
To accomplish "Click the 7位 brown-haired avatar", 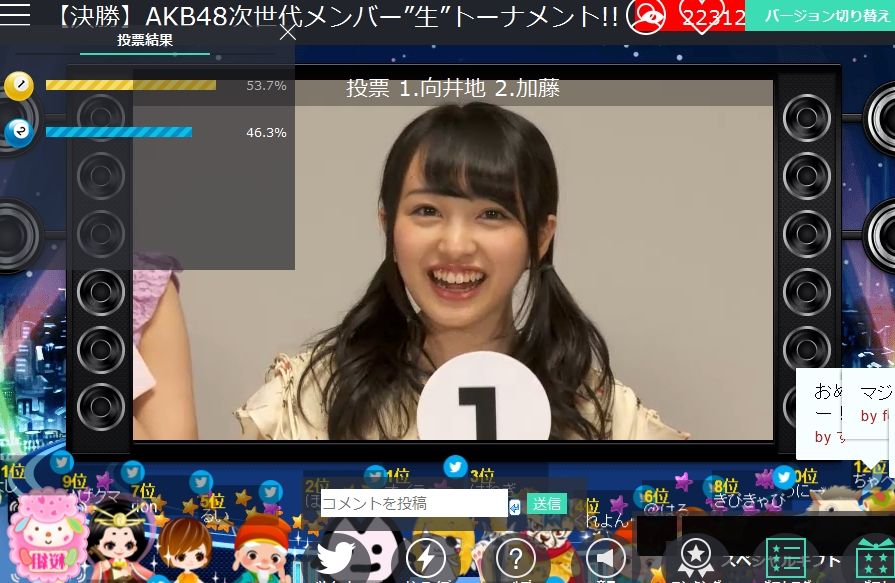I will click(186, 549).
